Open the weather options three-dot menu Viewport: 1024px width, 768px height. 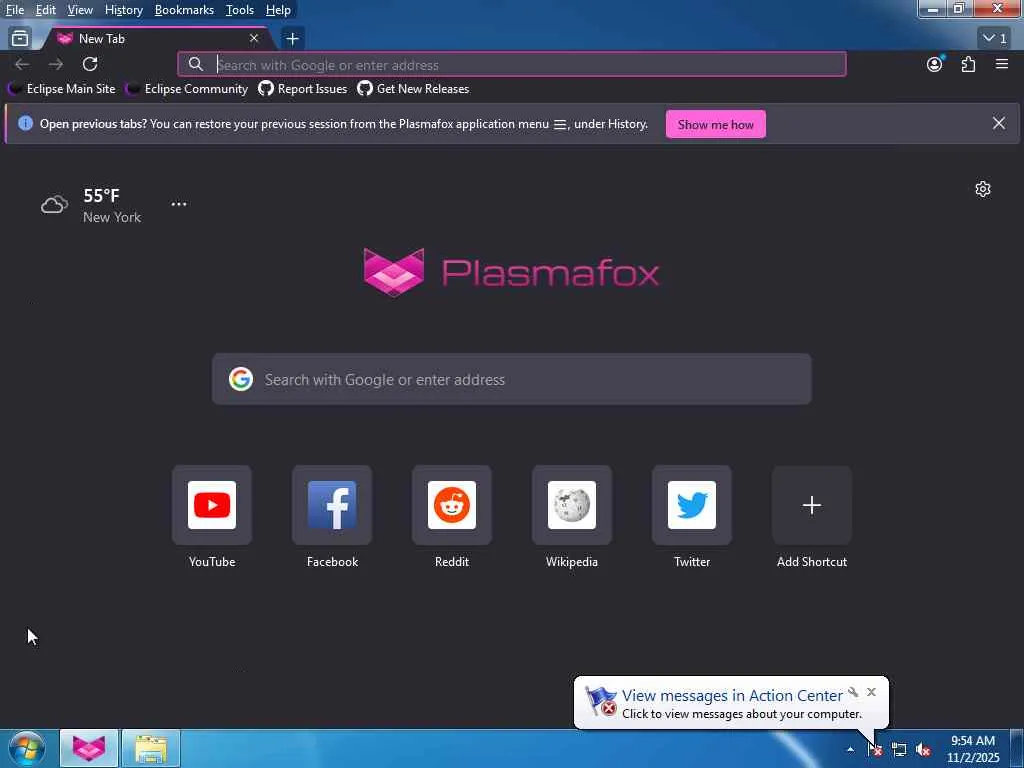179,204
